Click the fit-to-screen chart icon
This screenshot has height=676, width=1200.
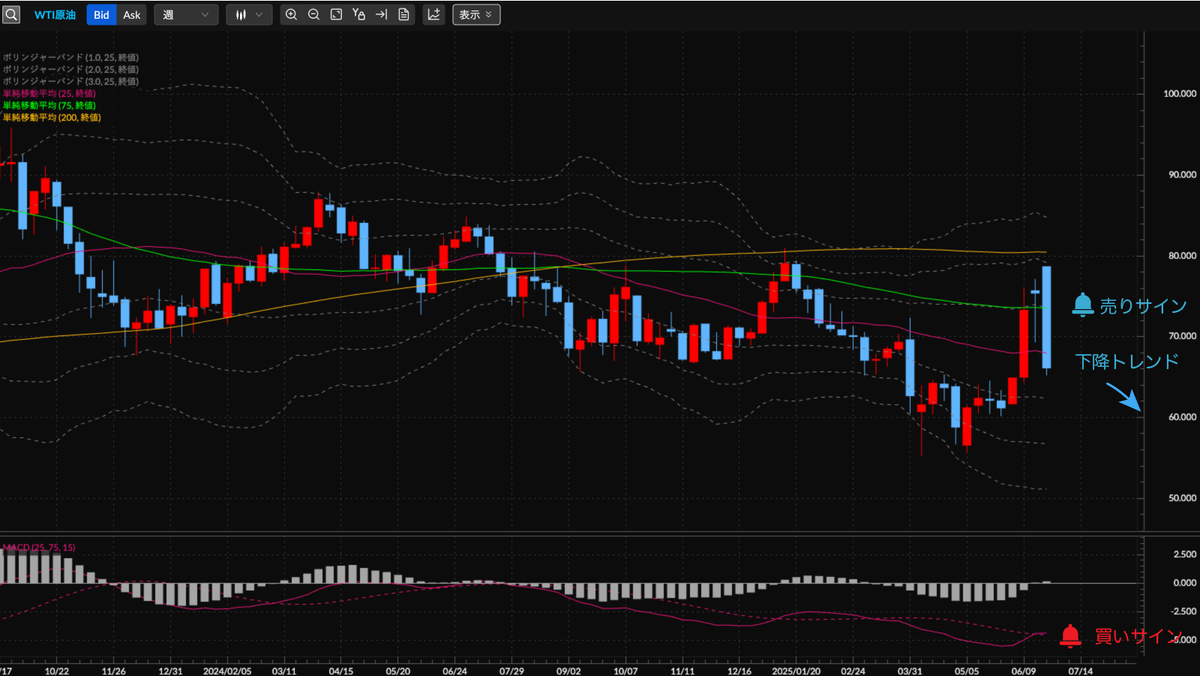coord(336,15)
